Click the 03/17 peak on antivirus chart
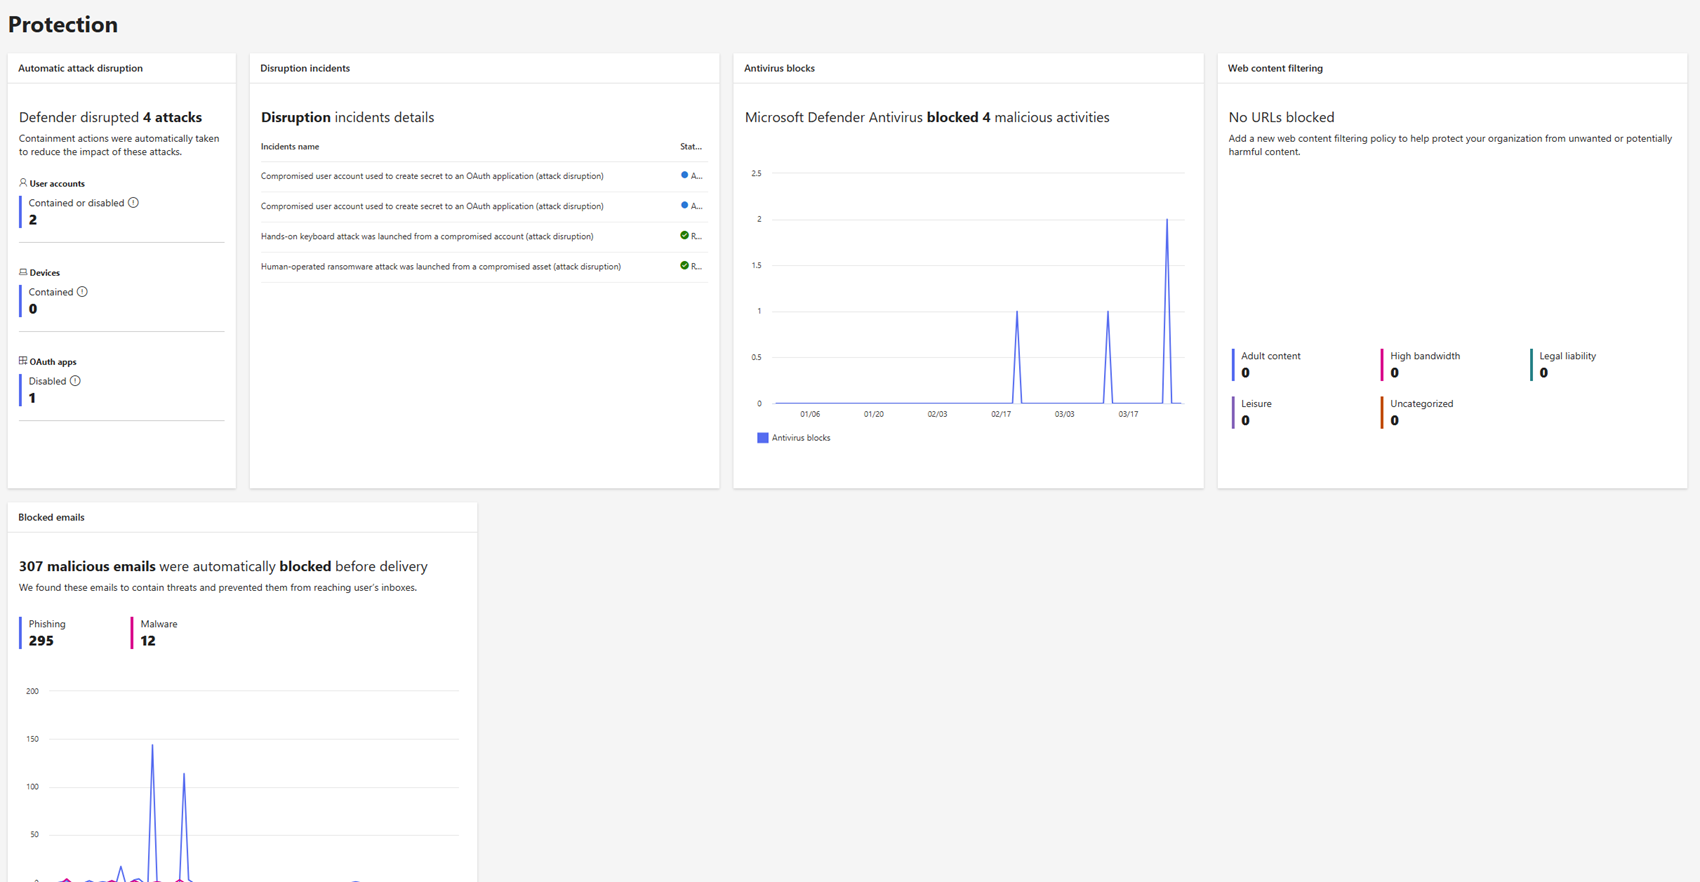Viewport: 1700px width, 882px height. [x=1166, y=221]
